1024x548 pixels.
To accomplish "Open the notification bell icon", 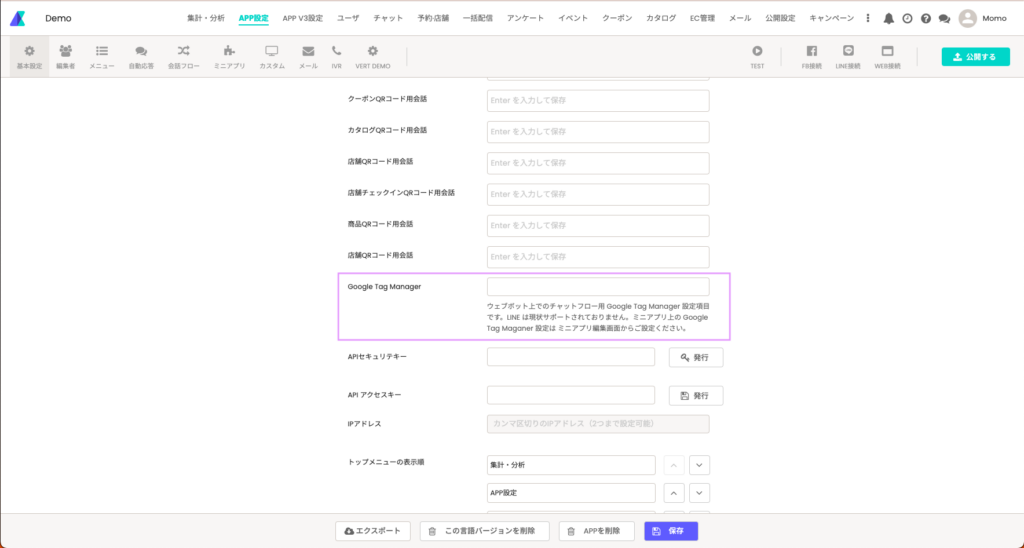I will pyautogui.click(x=888, y=18).
